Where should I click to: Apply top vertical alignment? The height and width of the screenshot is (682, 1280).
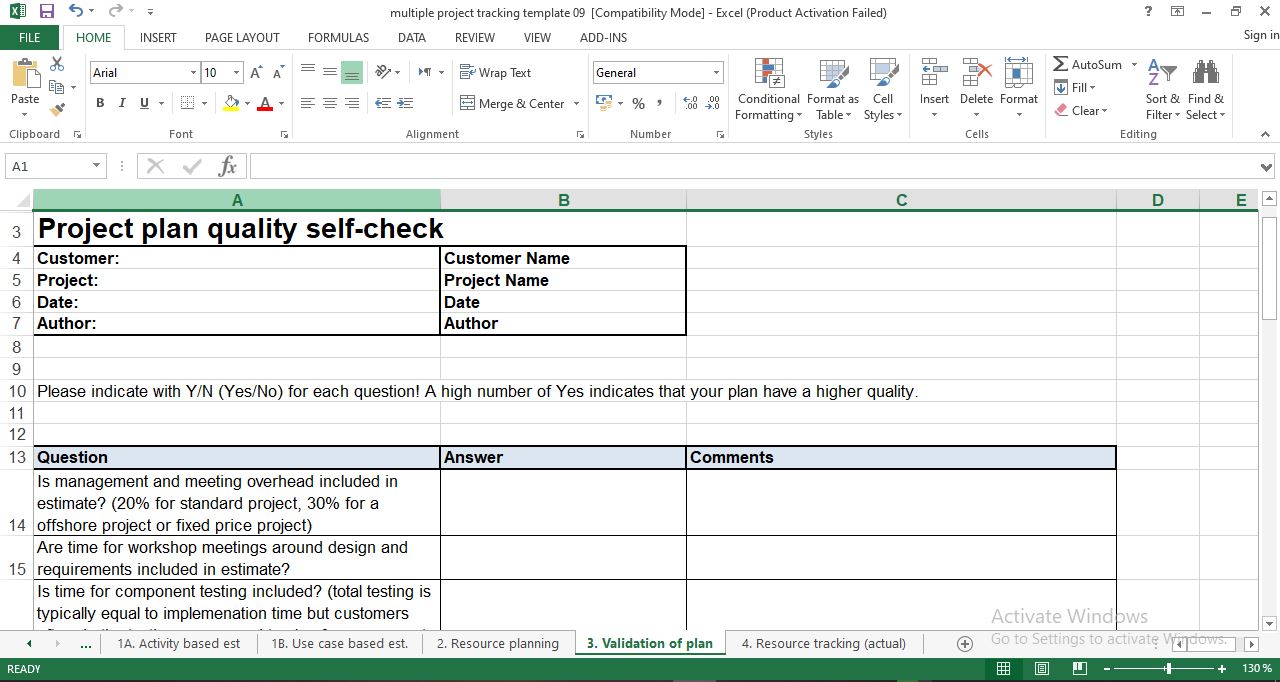(308, 72)
